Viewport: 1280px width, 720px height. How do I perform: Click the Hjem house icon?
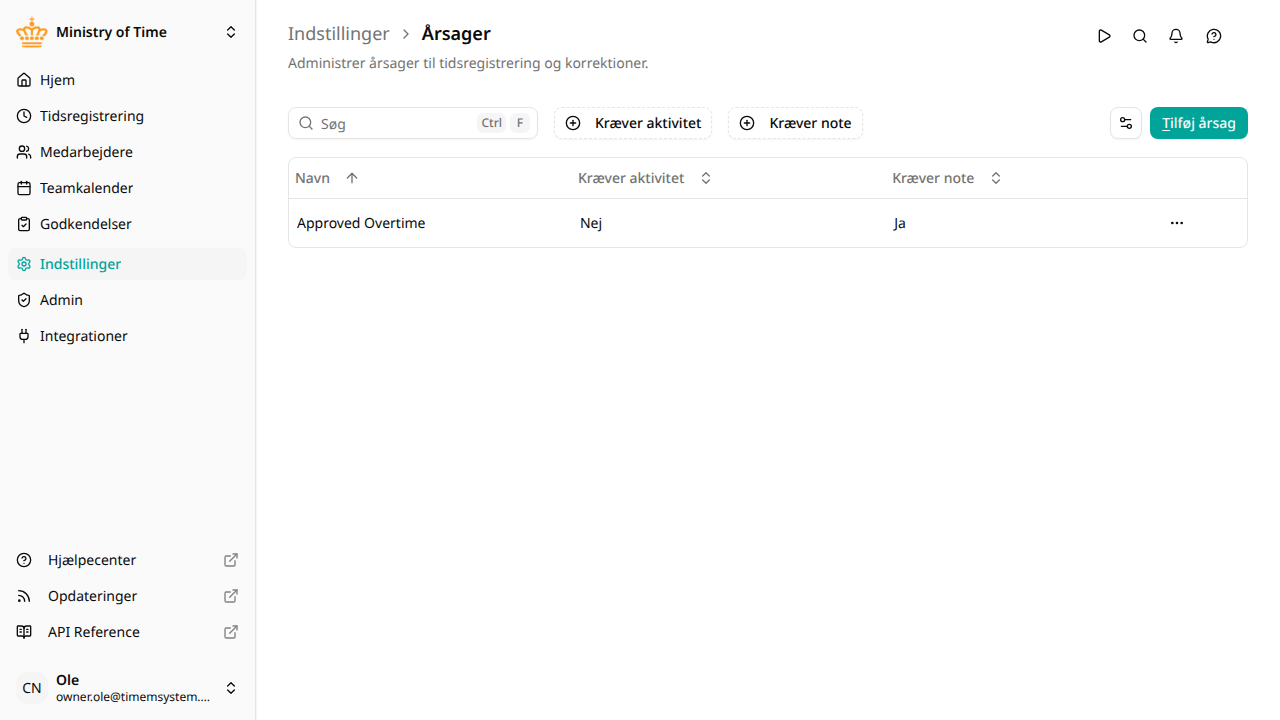tap(24, 80)
